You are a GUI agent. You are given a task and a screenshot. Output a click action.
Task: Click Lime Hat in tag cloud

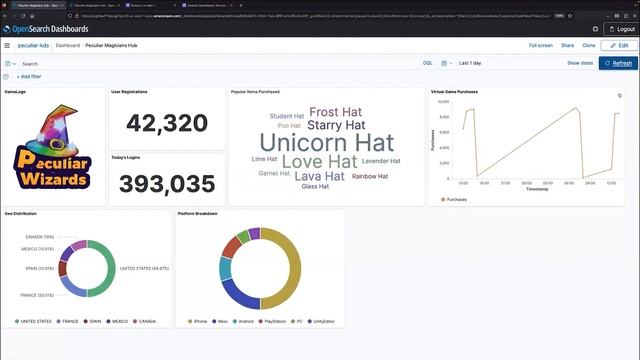pyautogui.click(x=264, y=159)
